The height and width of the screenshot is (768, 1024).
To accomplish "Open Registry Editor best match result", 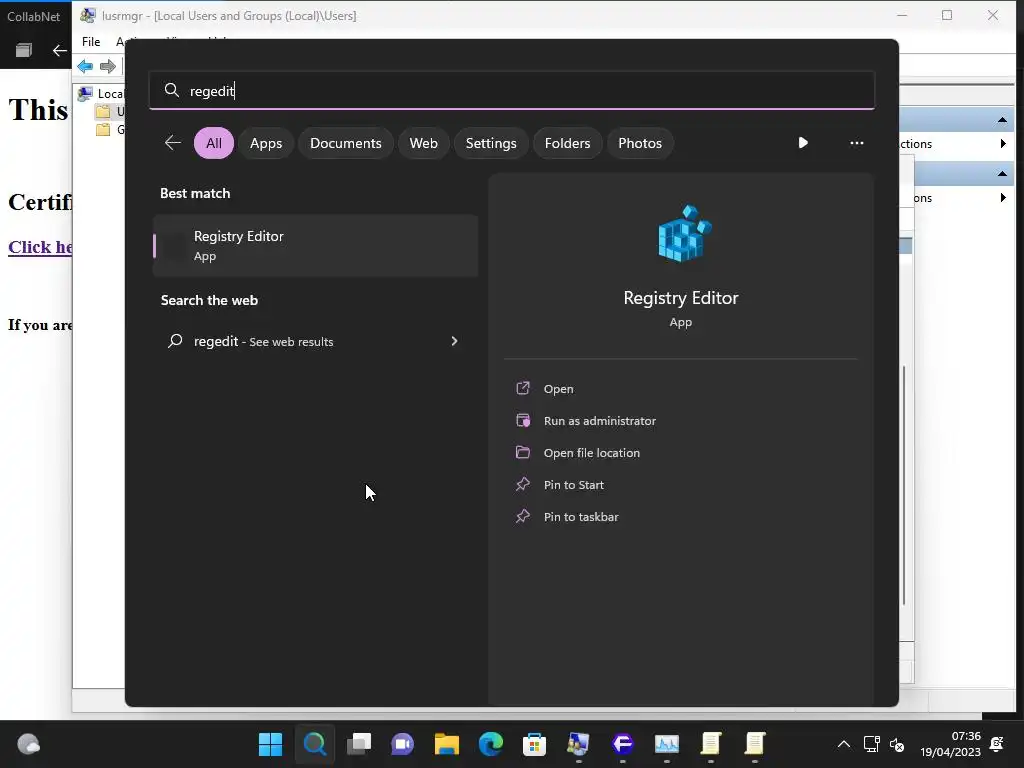I will 315,246.
